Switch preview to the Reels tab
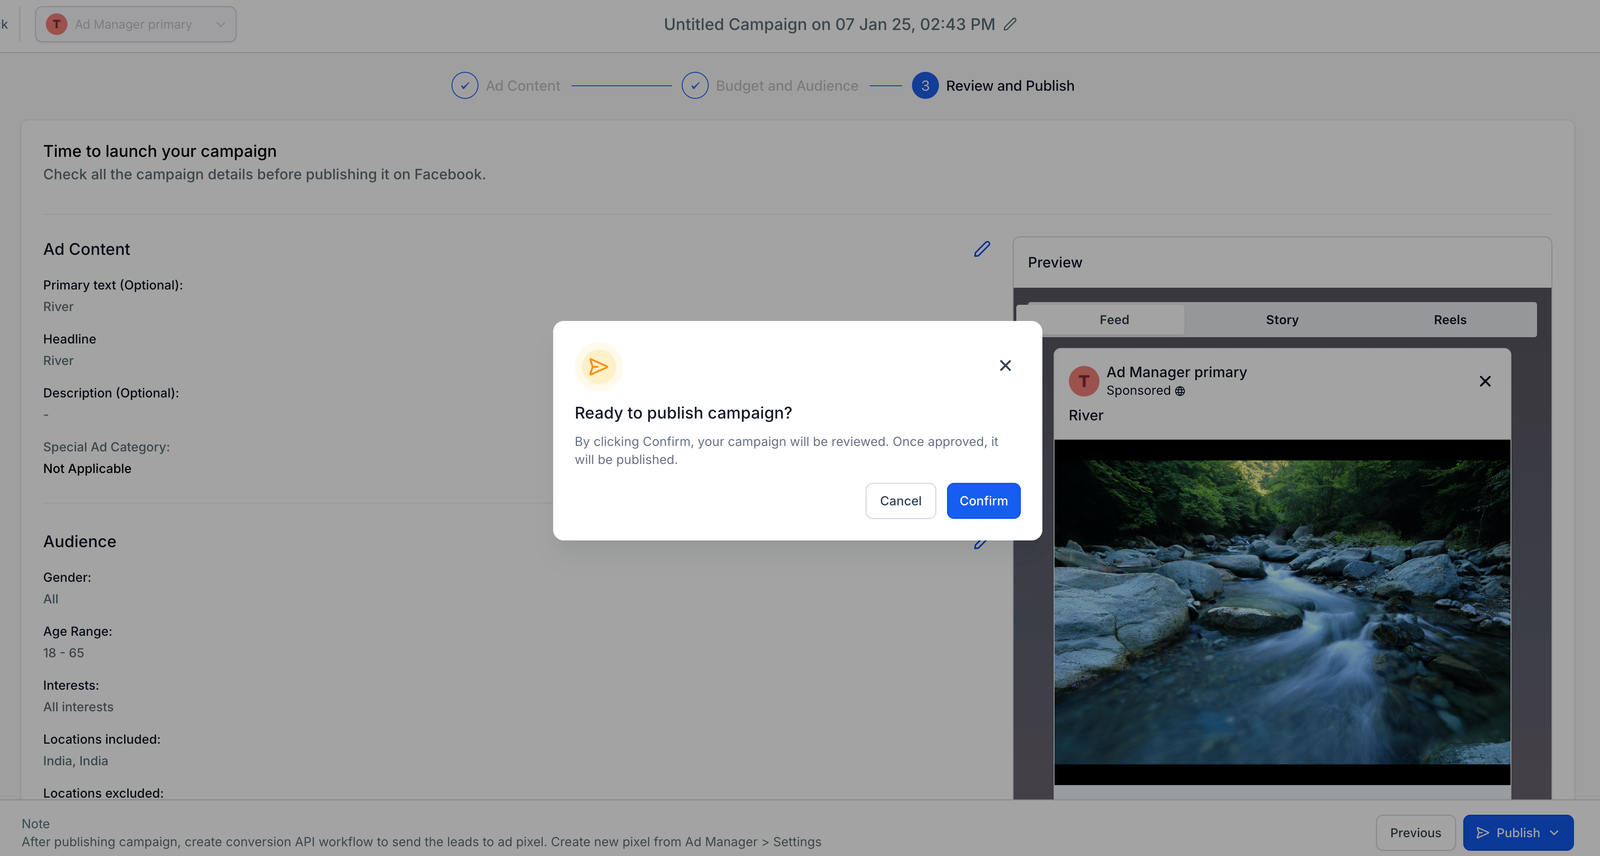This screenshot has height=856, width=1600. (x=1450, y=320)
